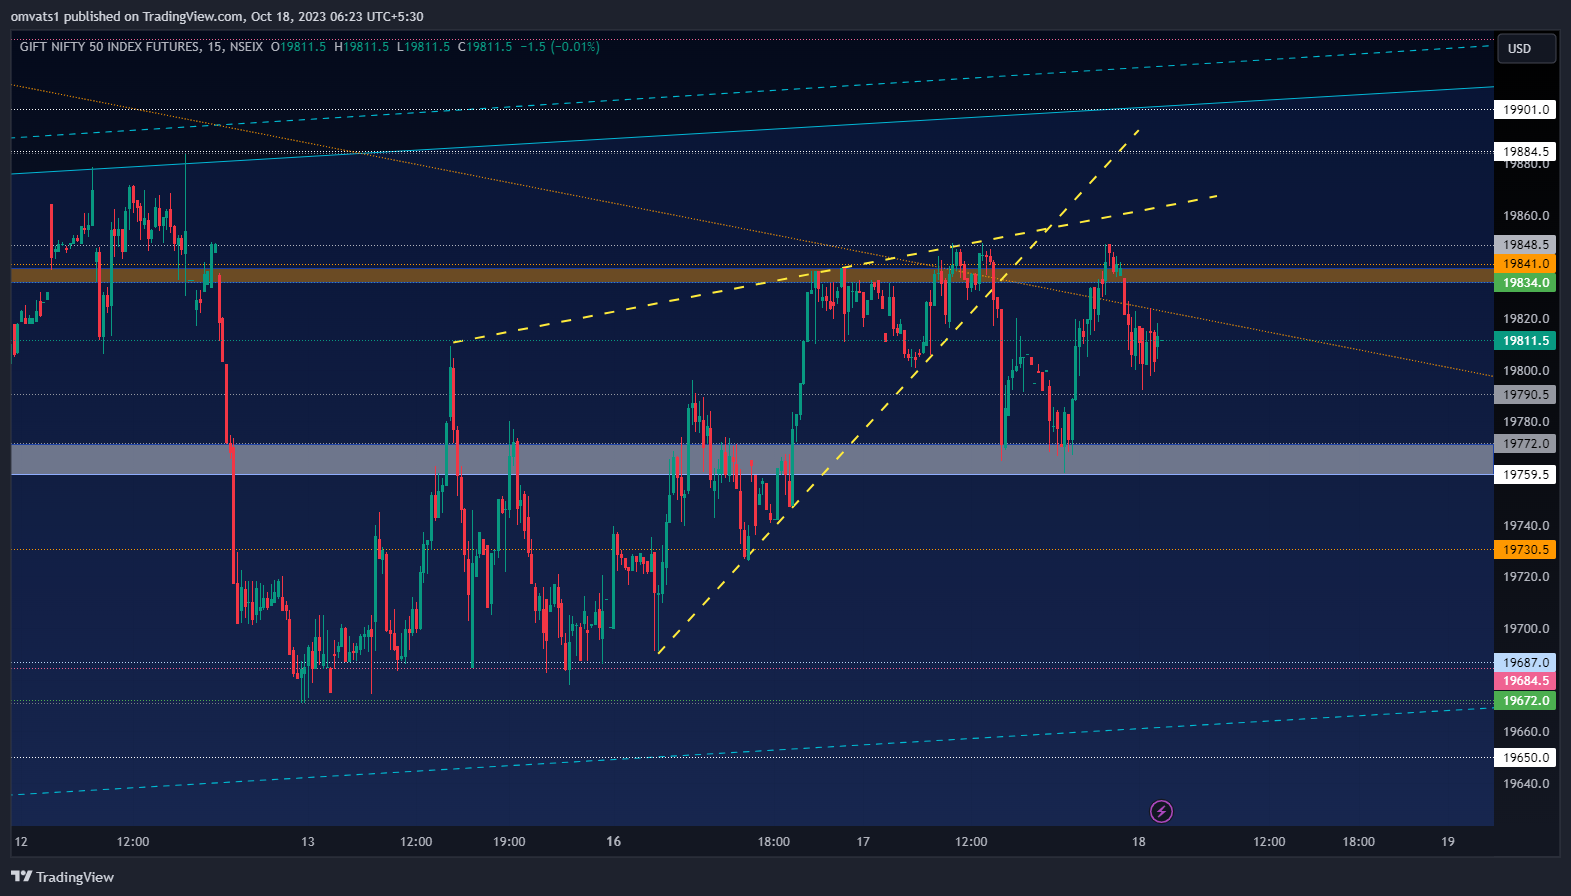
Task: Click the change value −1.5 (−0.01%)
Action: 560,47
